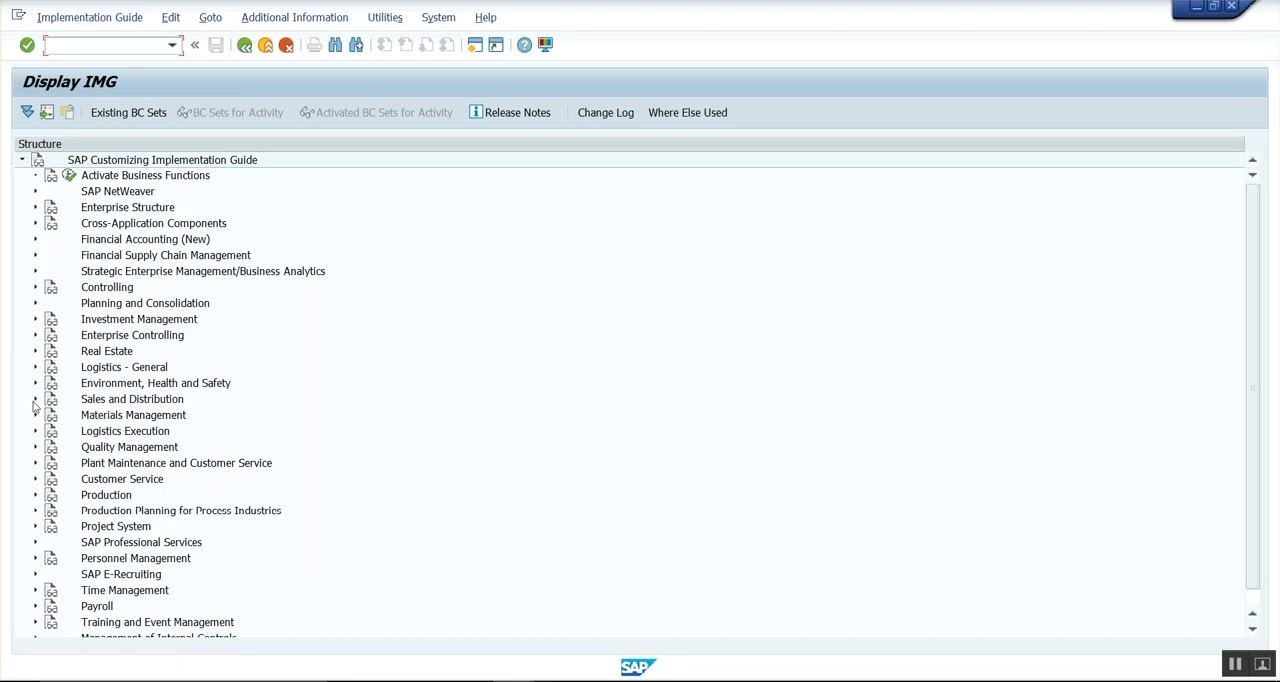Image resolution: width=1280 pixels, height=682 pixels.
Task: Click the orange Exit icon
Action: (x=265, y=45)
